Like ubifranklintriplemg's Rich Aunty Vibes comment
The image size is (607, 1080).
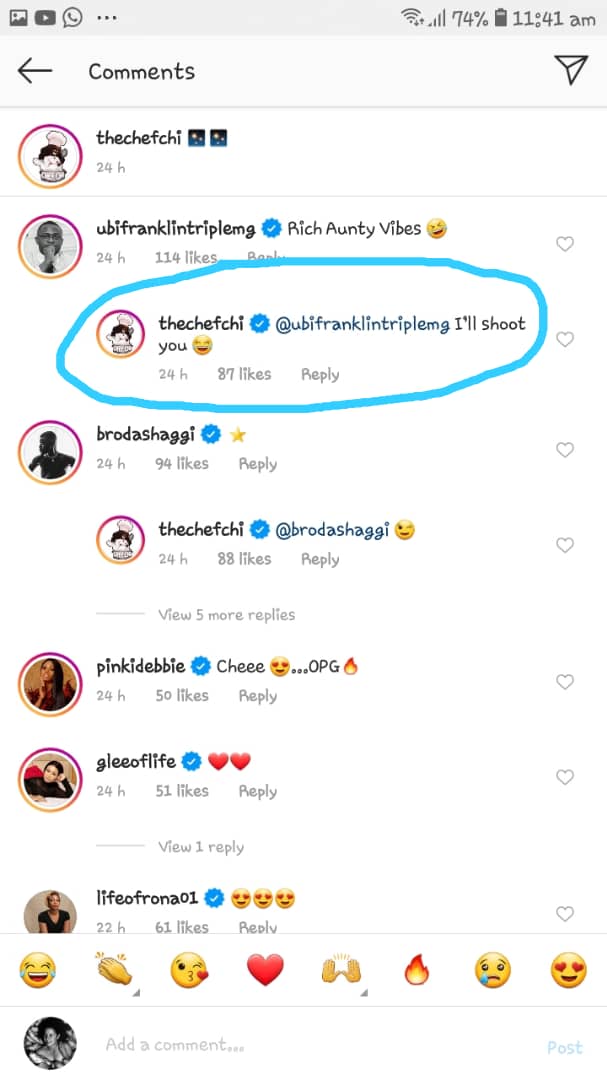point(565,243)
